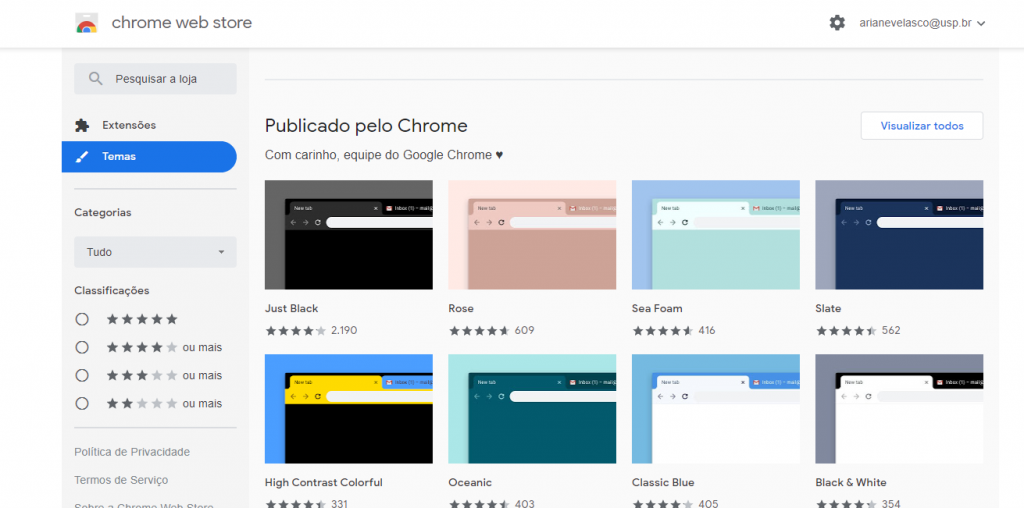
Task: Click the Slate title text
Action: [x=828, y=308]
